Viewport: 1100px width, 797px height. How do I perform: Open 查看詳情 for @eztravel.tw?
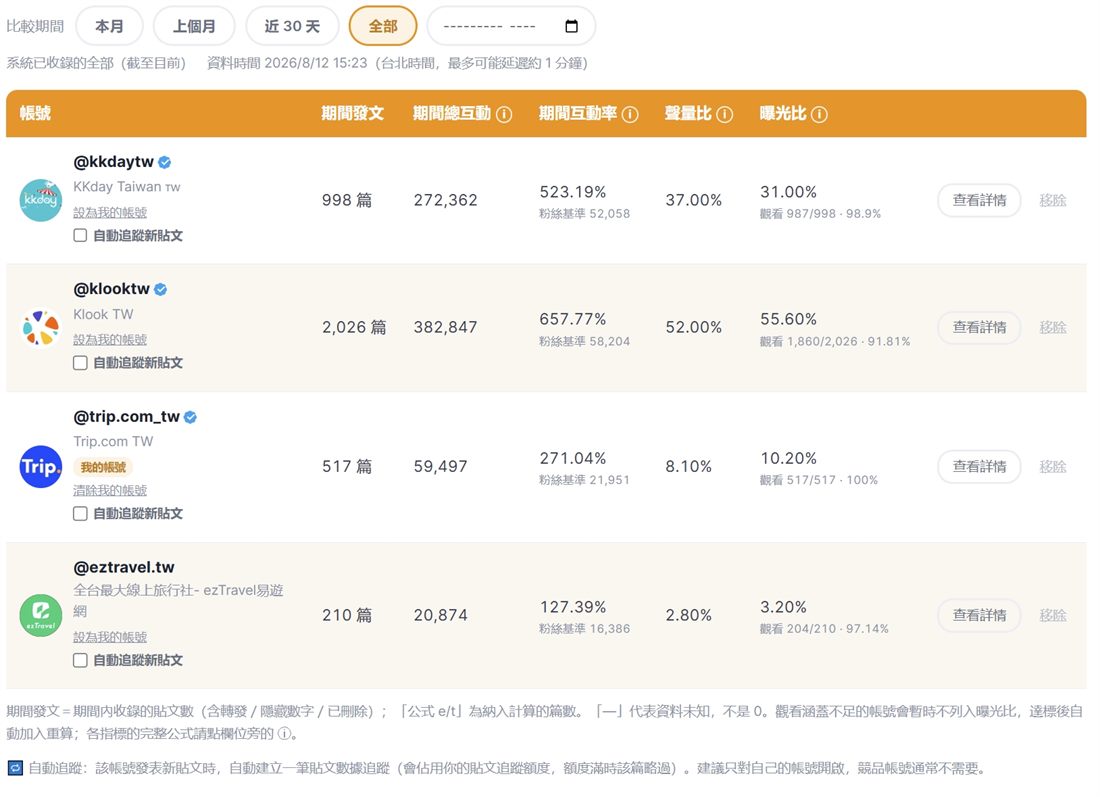(x=979, y=615)
